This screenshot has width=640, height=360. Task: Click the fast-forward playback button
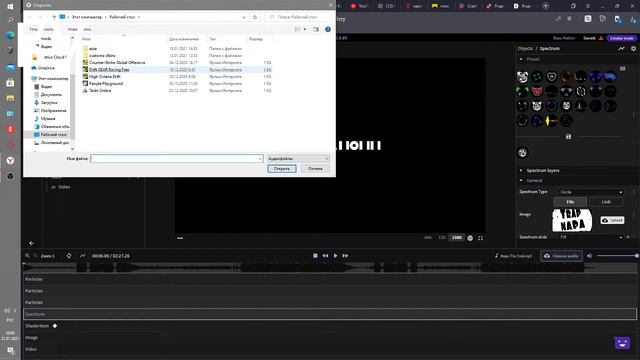(x=345, y=256)
